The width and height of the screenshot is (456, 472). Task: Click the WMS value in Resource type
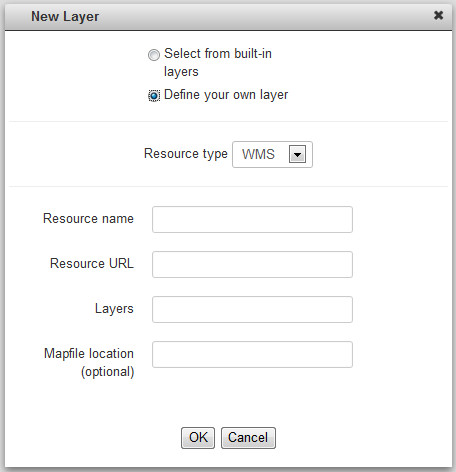pyautogui.click(x=258, y=154)
